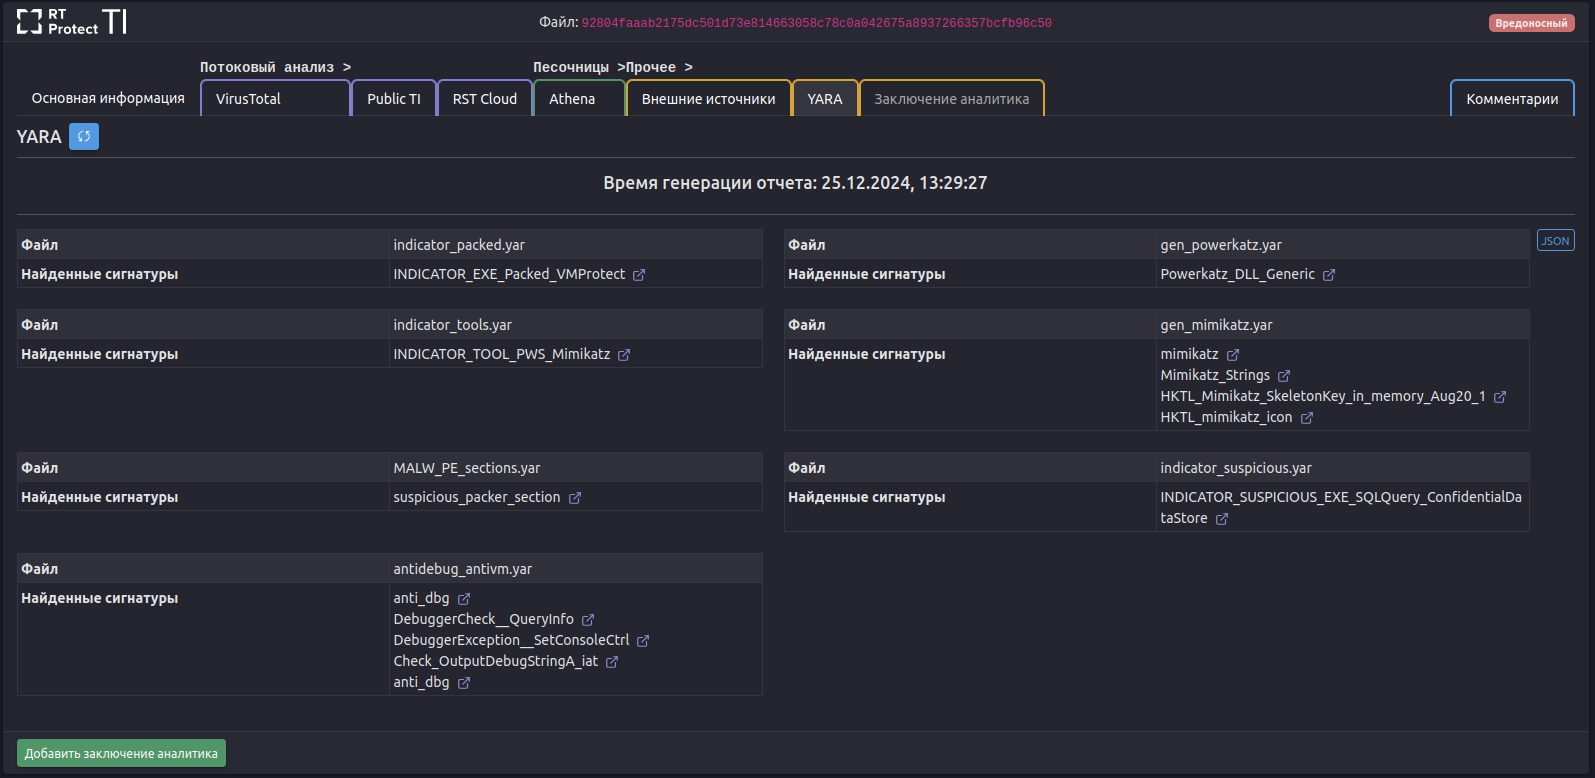This screenshot has height=778, width=1595.
Task: Open external link icon for INDICATOR_EXE_Packed_VMProtect
Action: pos(639,275)
